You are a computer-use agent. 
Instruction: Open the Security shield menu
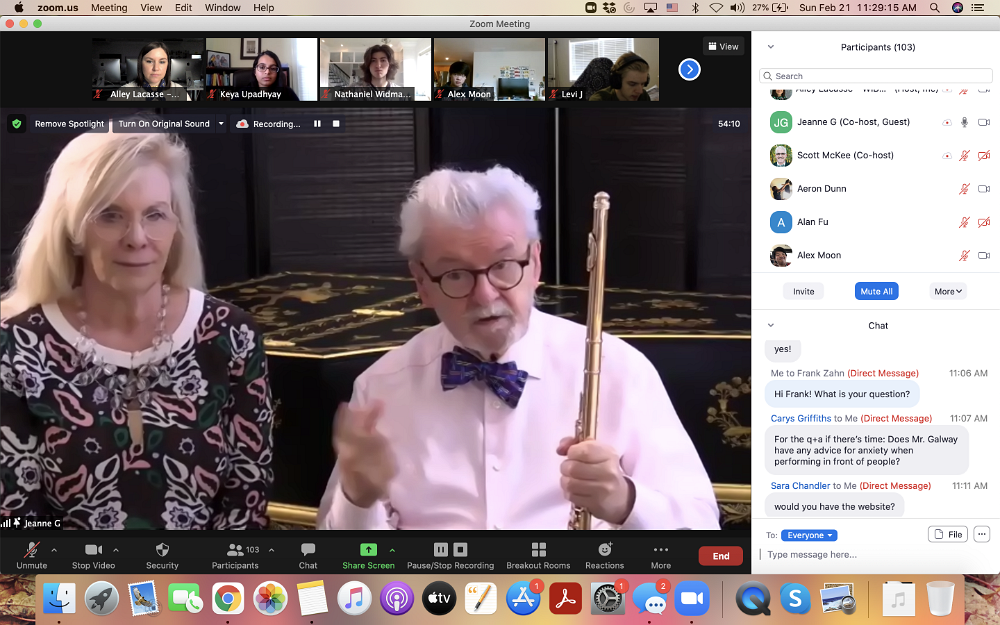pos(162,549)
